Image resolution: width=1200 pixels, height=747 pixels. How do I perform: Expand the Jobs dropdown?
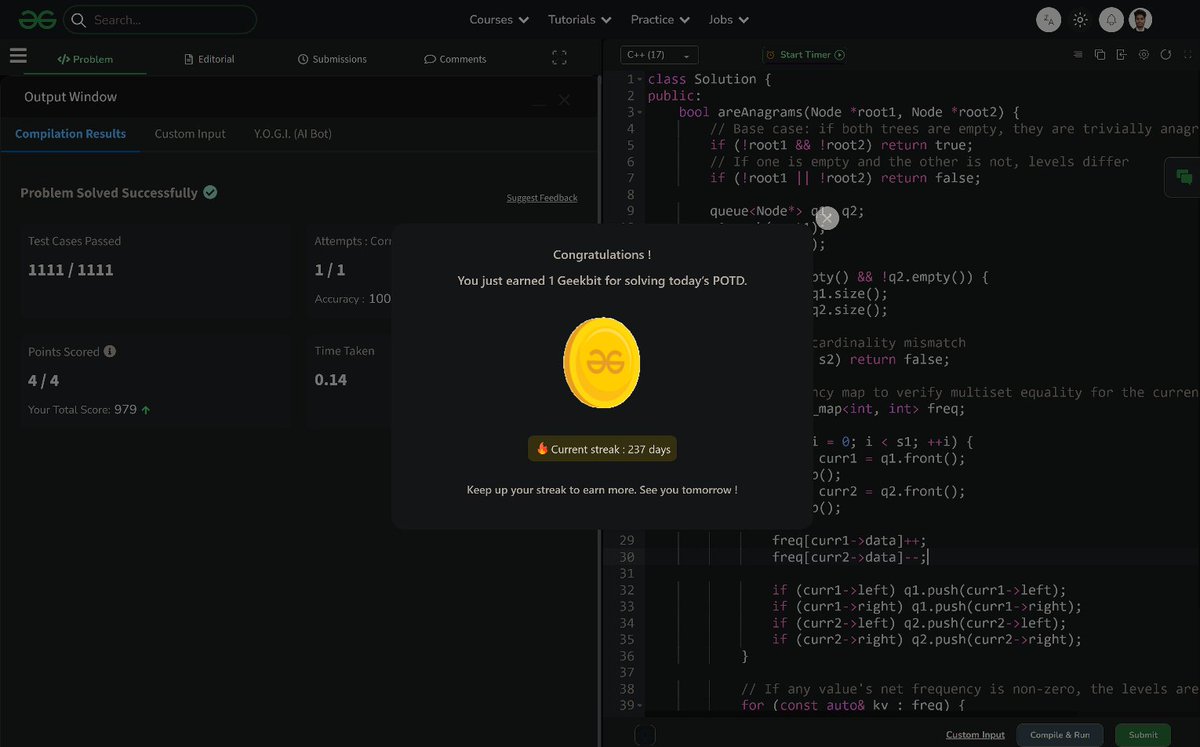click(x=728, y=19)
